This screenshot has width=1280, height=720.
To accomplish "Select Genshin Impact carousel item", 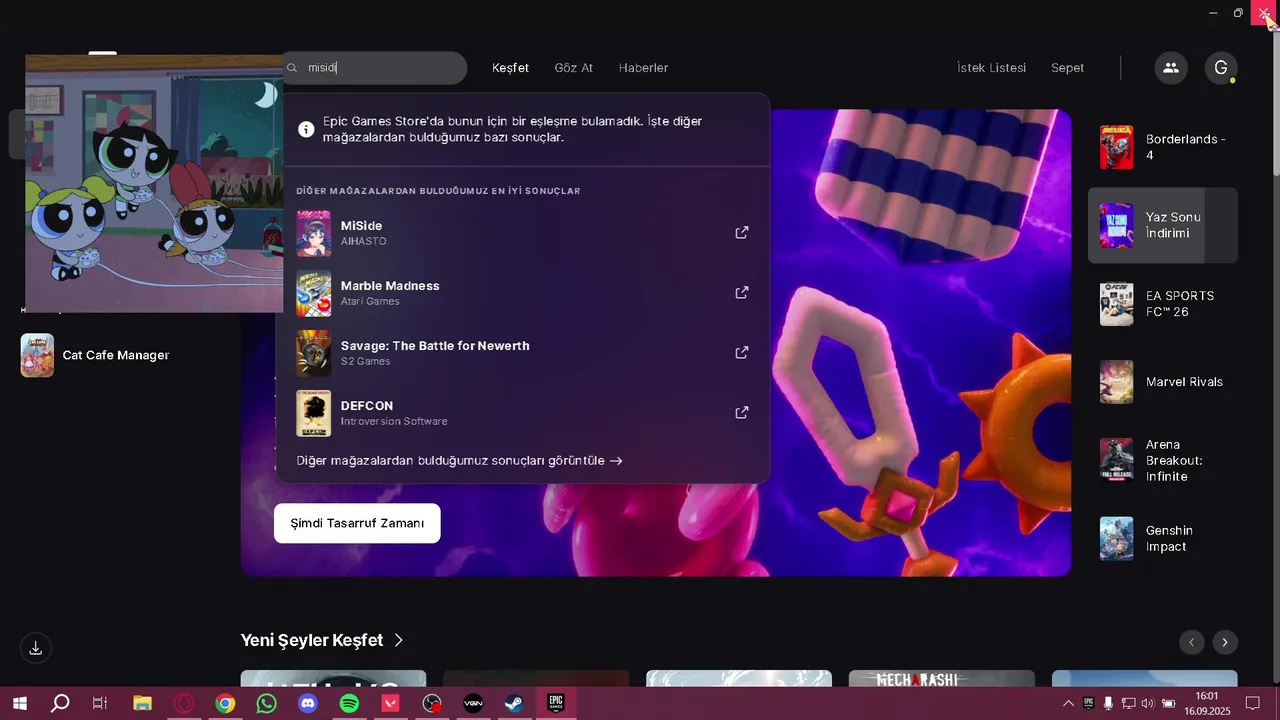I will [1163, 539].
